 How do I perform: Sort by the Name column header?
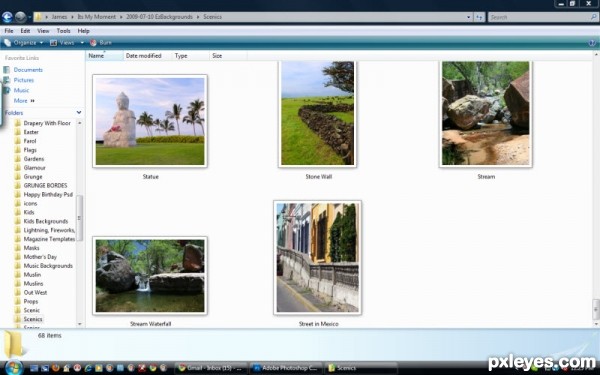(x=104, y=56)
